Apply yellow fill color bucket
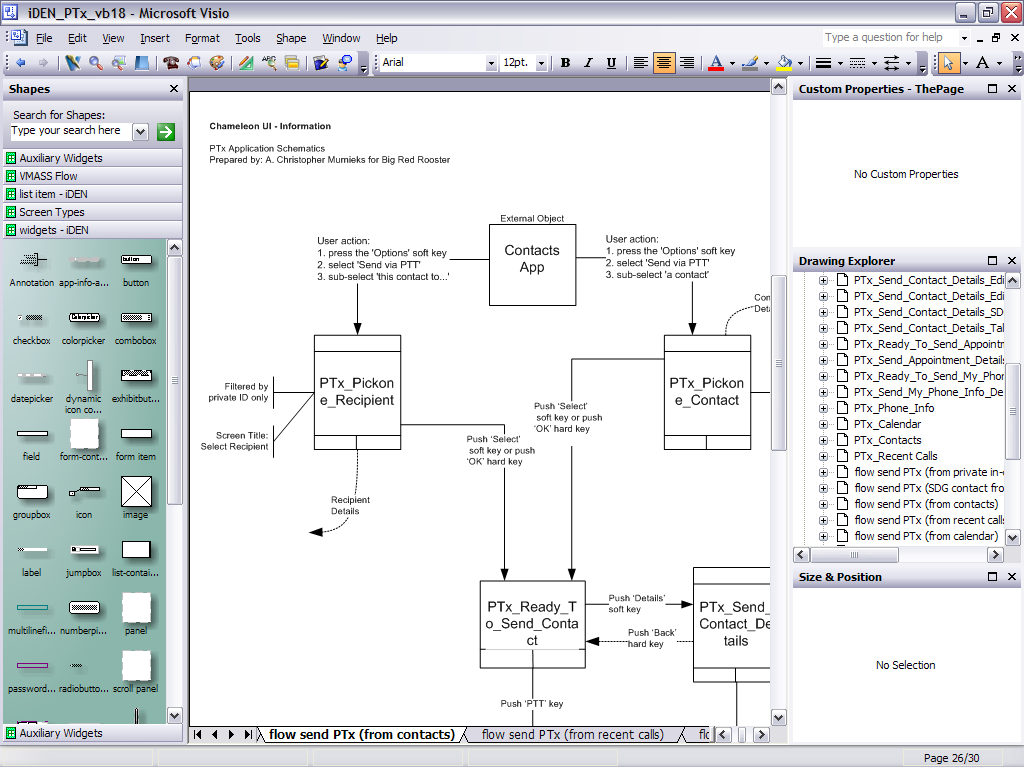The height and width of the screenshot is (768, 1024). pyautogui.click(x=784, y=63)
